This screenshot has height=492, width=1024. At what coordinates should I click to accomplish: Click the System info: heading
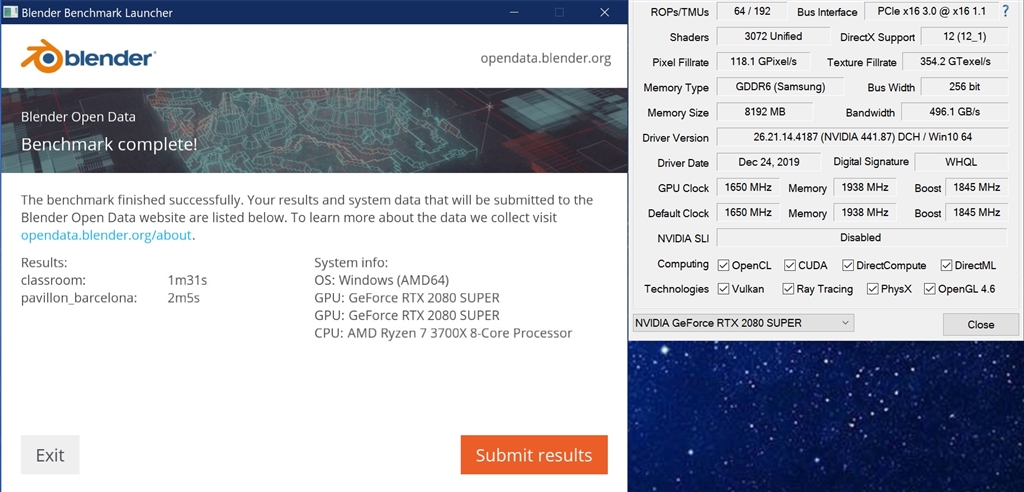pos(351,263)
